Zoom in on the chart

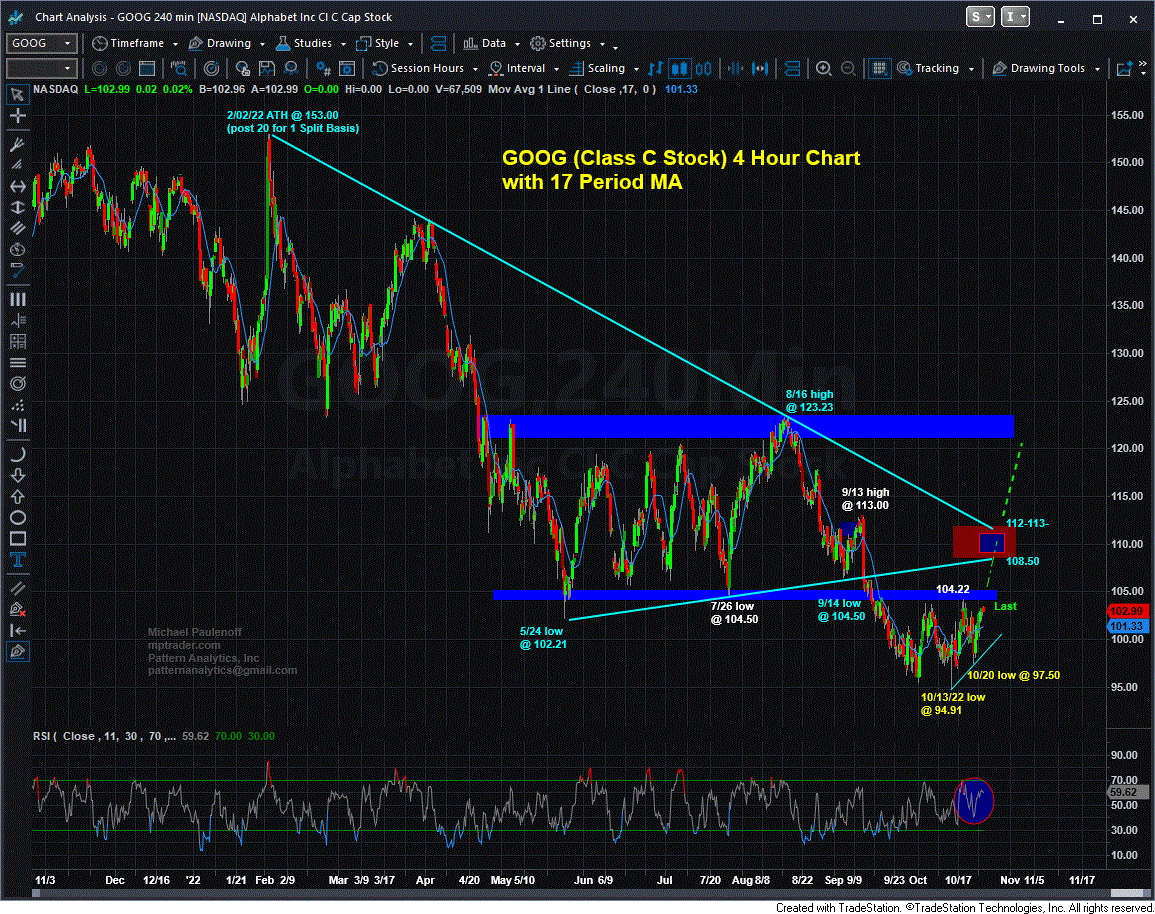click(x=824, y=68)
